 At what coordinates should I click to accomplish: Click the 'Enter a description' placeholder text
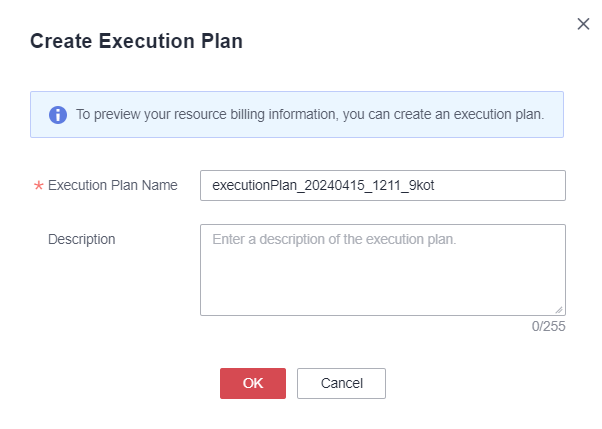click(334, 239)
